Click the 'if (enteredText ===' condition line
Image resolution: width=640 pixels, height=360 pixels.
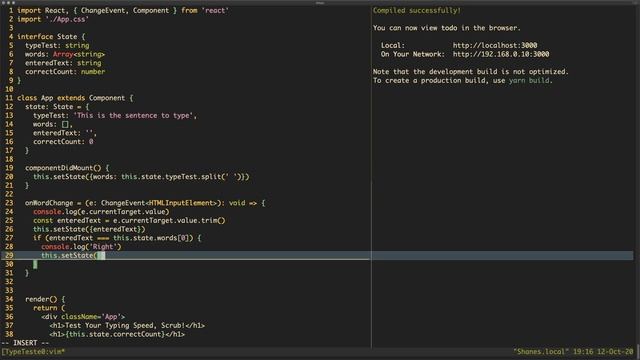tap(117, 238)
